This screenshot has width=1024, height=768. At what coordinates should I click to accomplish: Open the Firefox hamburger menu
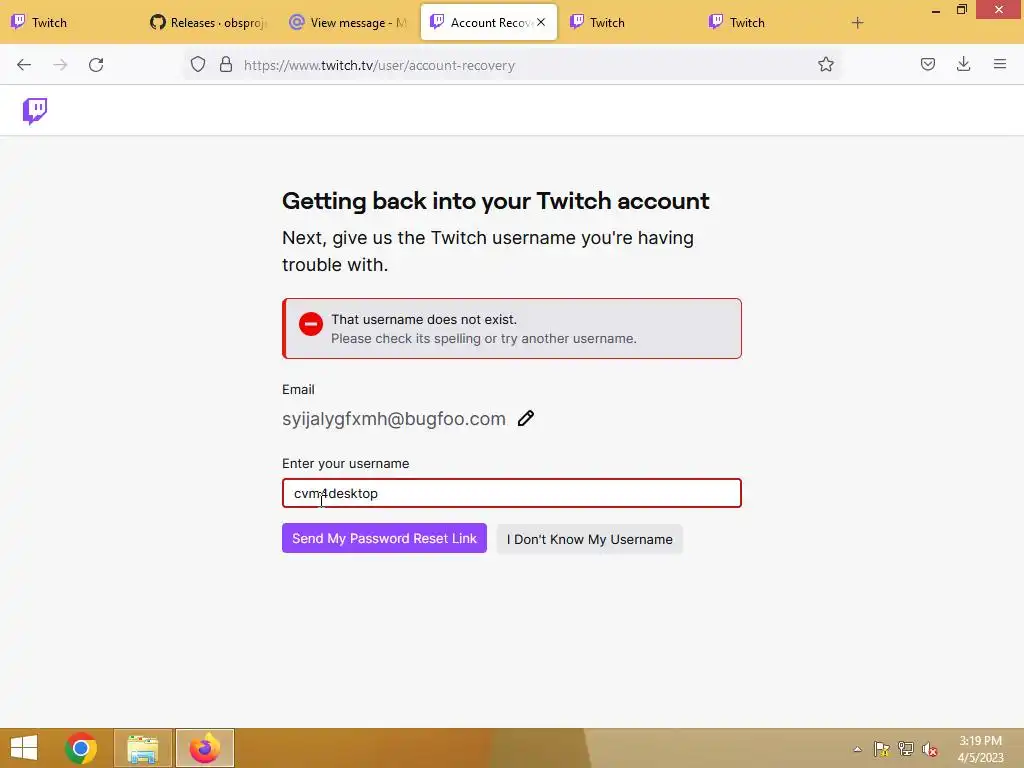(x=999, y=64)
